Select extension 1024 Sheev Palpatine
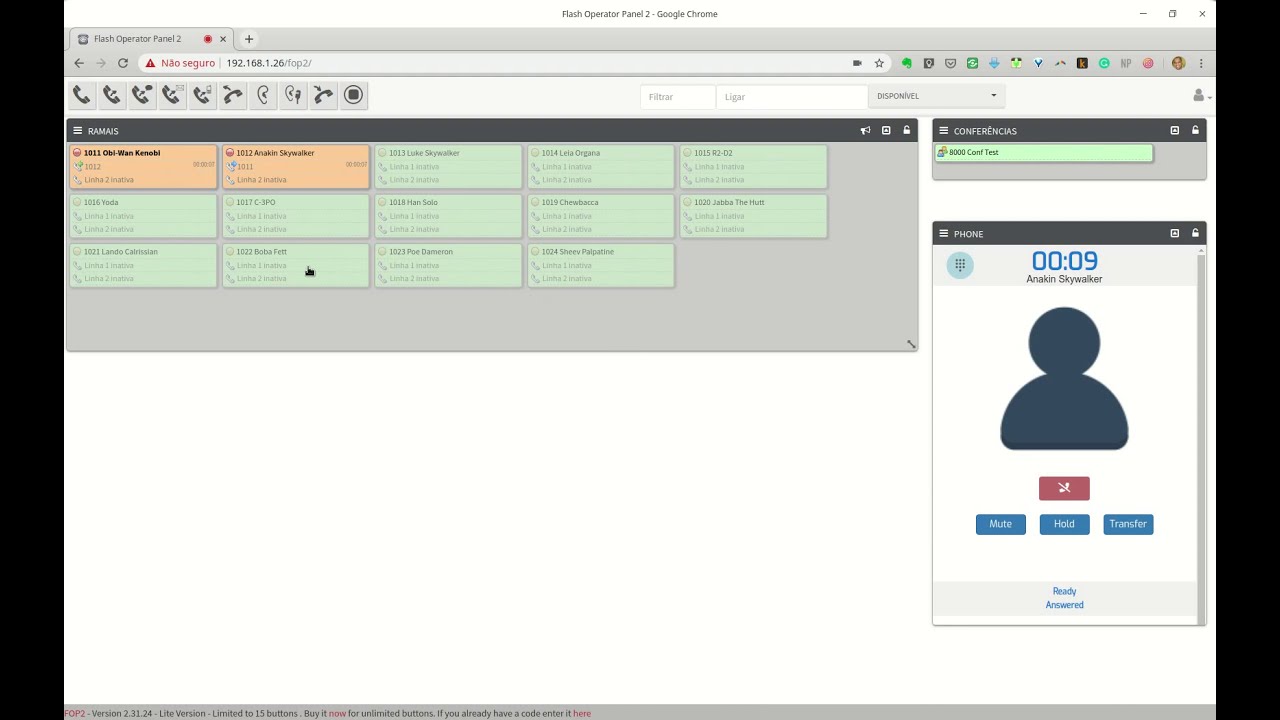This screenshot has width=1280, height=720. (601, 265)
